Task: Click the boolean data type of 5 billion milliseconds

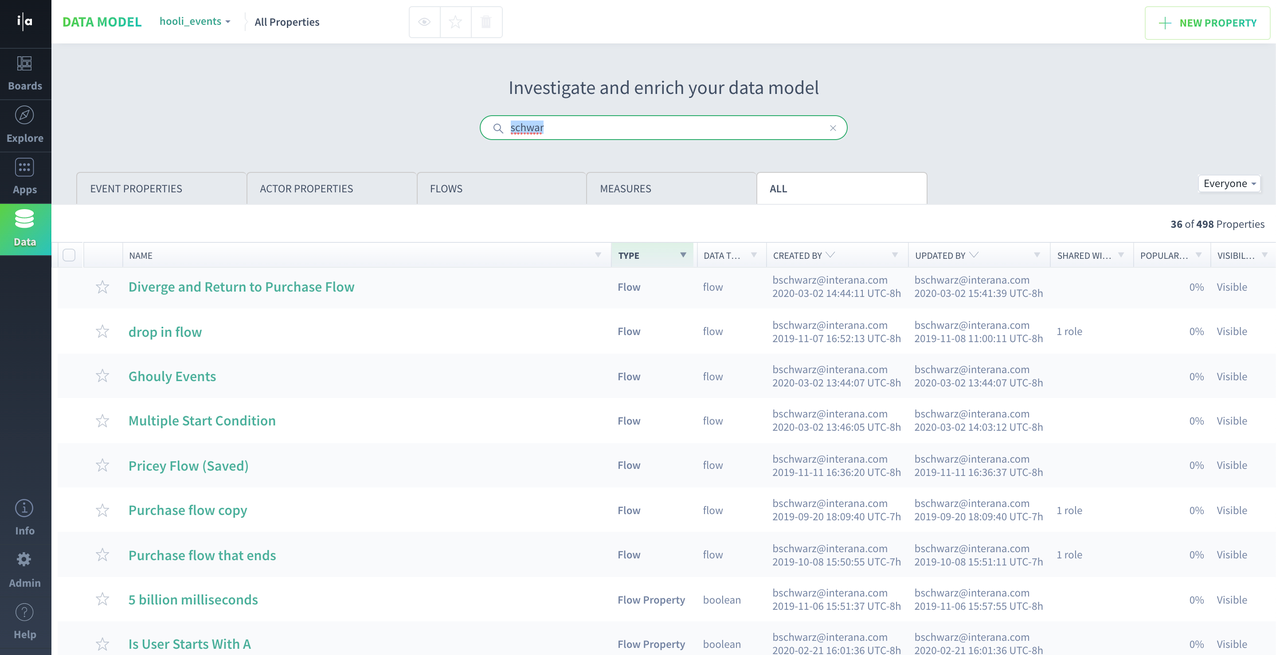Action: [x=722, y=600]
